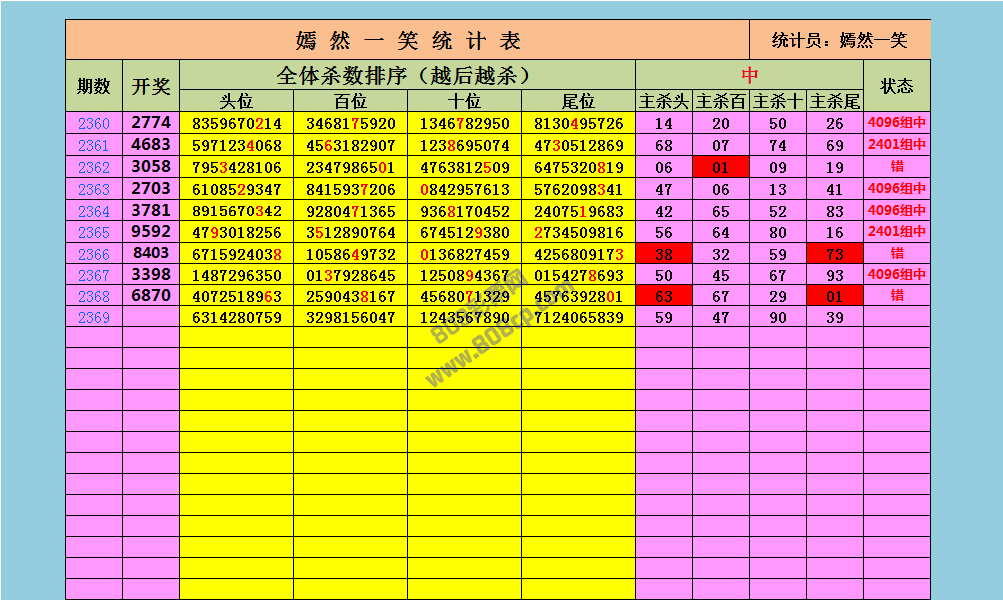Click the period number 2360 link
Image resolution: width=1003 pixels, height=600 pixels.
click(x=94, y=124)
